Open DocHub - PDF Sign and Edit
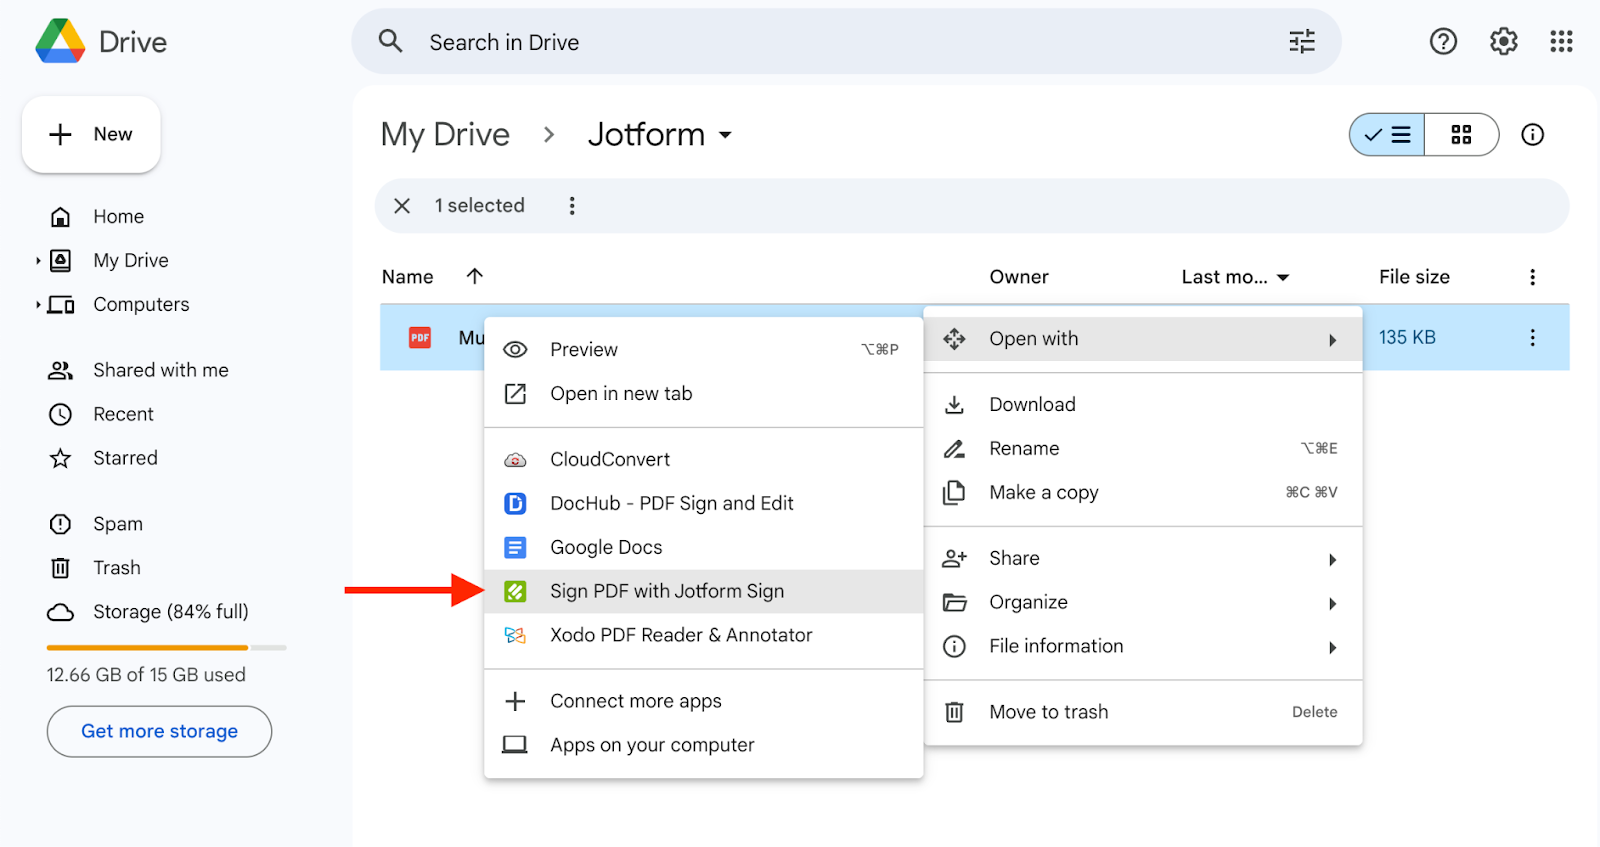Viewport: 1600px width, 847px height. pos(671,504)
